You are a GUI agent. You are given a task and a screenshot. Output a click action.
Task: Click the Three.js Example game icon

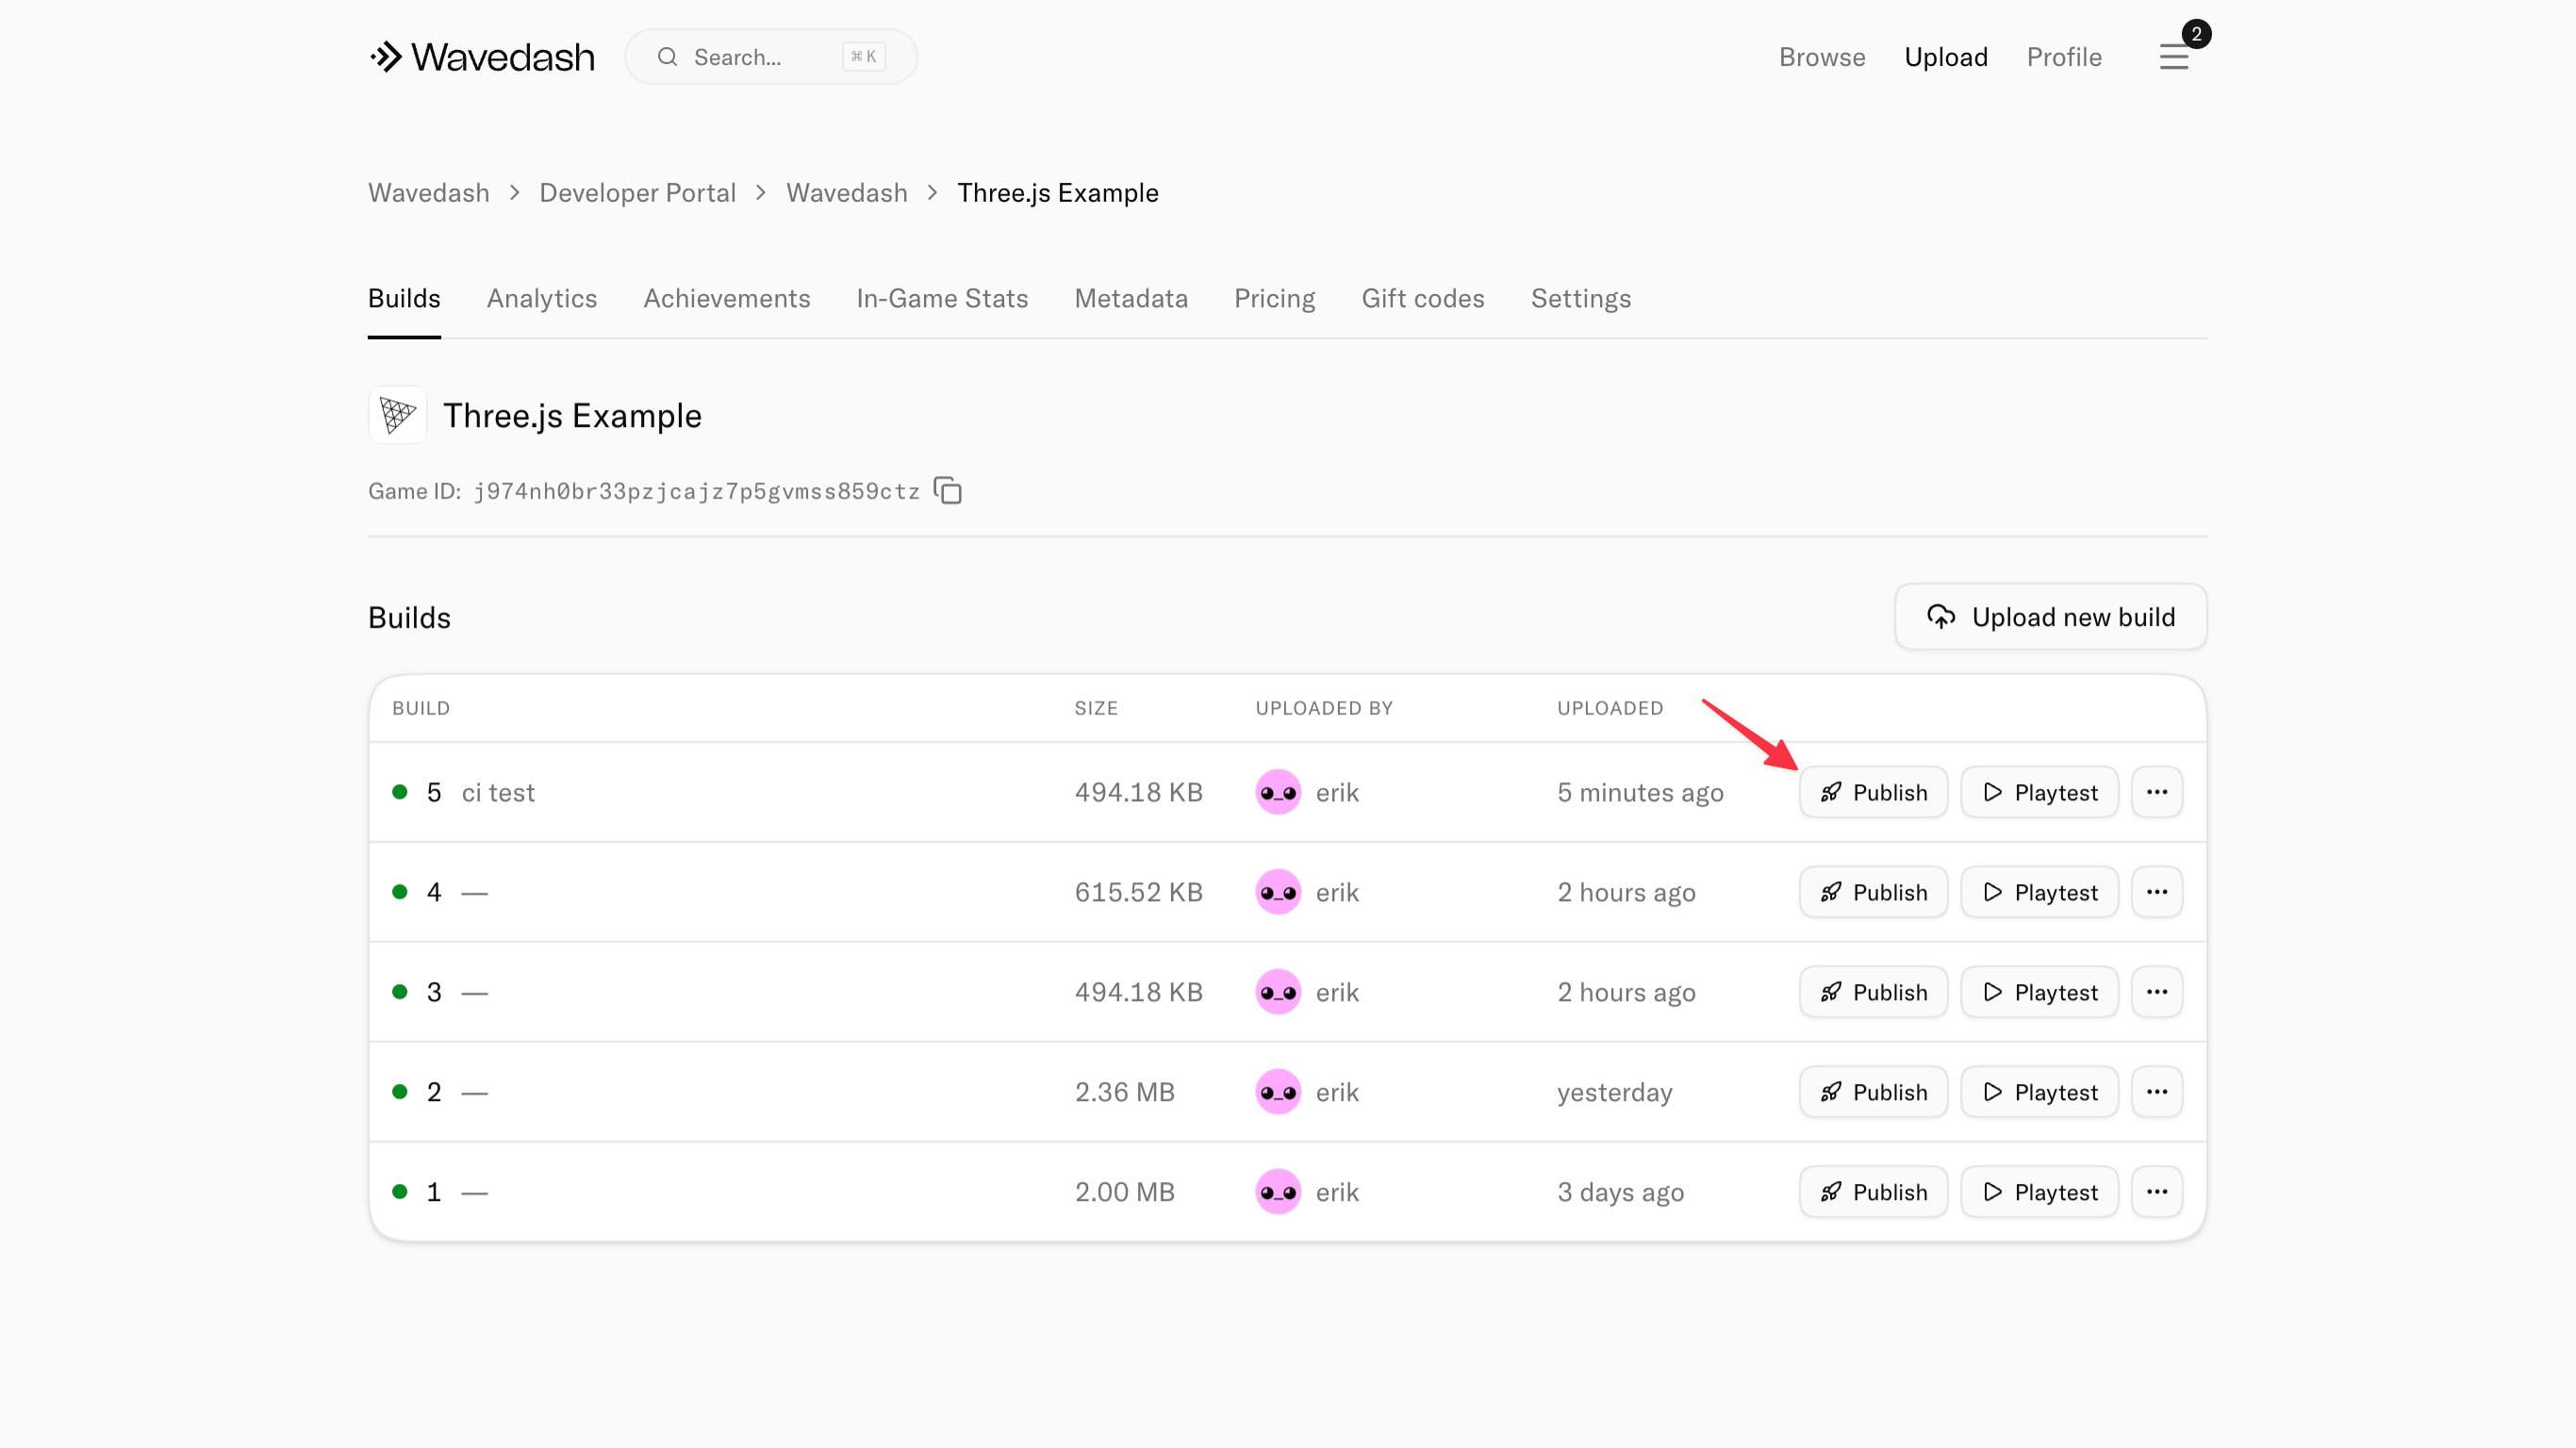coord(397,415)
